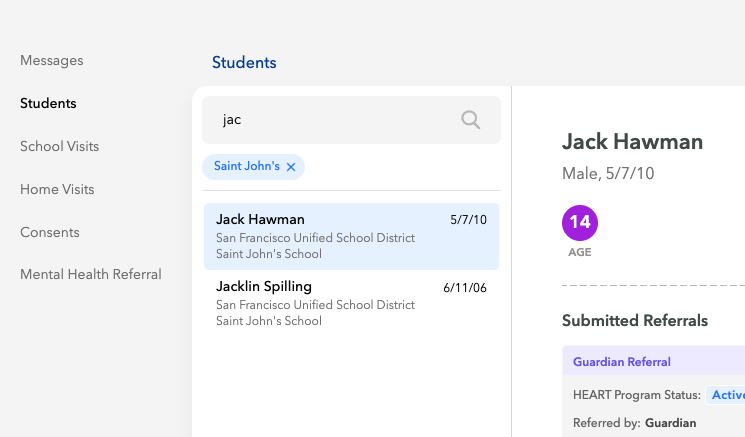745x437 pixels.
Task: Click the 'Referred by: Guardian' line
Action: coord(634,423)
